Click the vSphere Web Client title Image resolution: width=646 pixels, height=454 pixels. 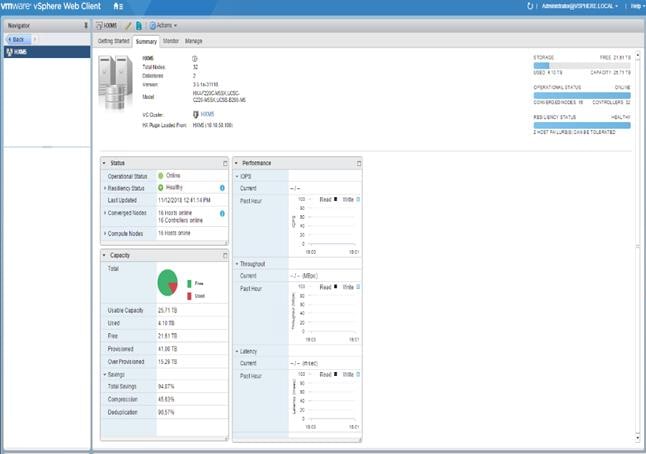(68, 6)
